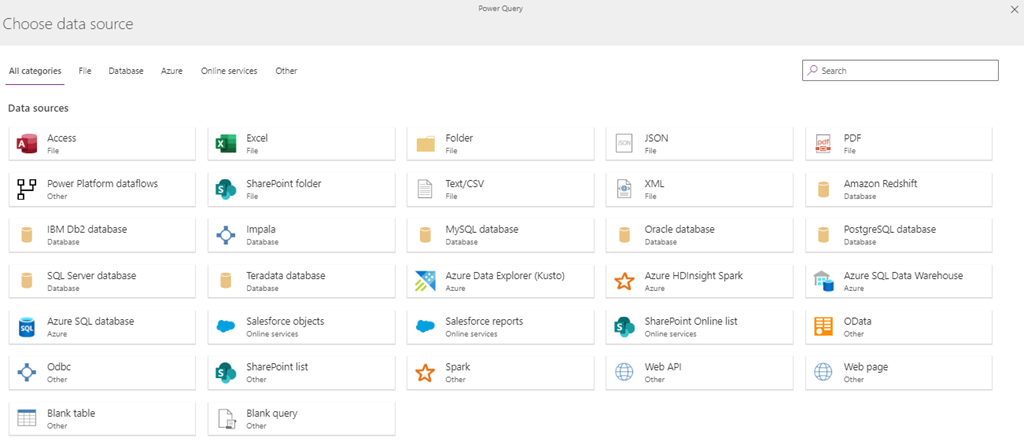The image size is (1024, 445).
Task: Click the Access database icon
Action: point(27,144)
